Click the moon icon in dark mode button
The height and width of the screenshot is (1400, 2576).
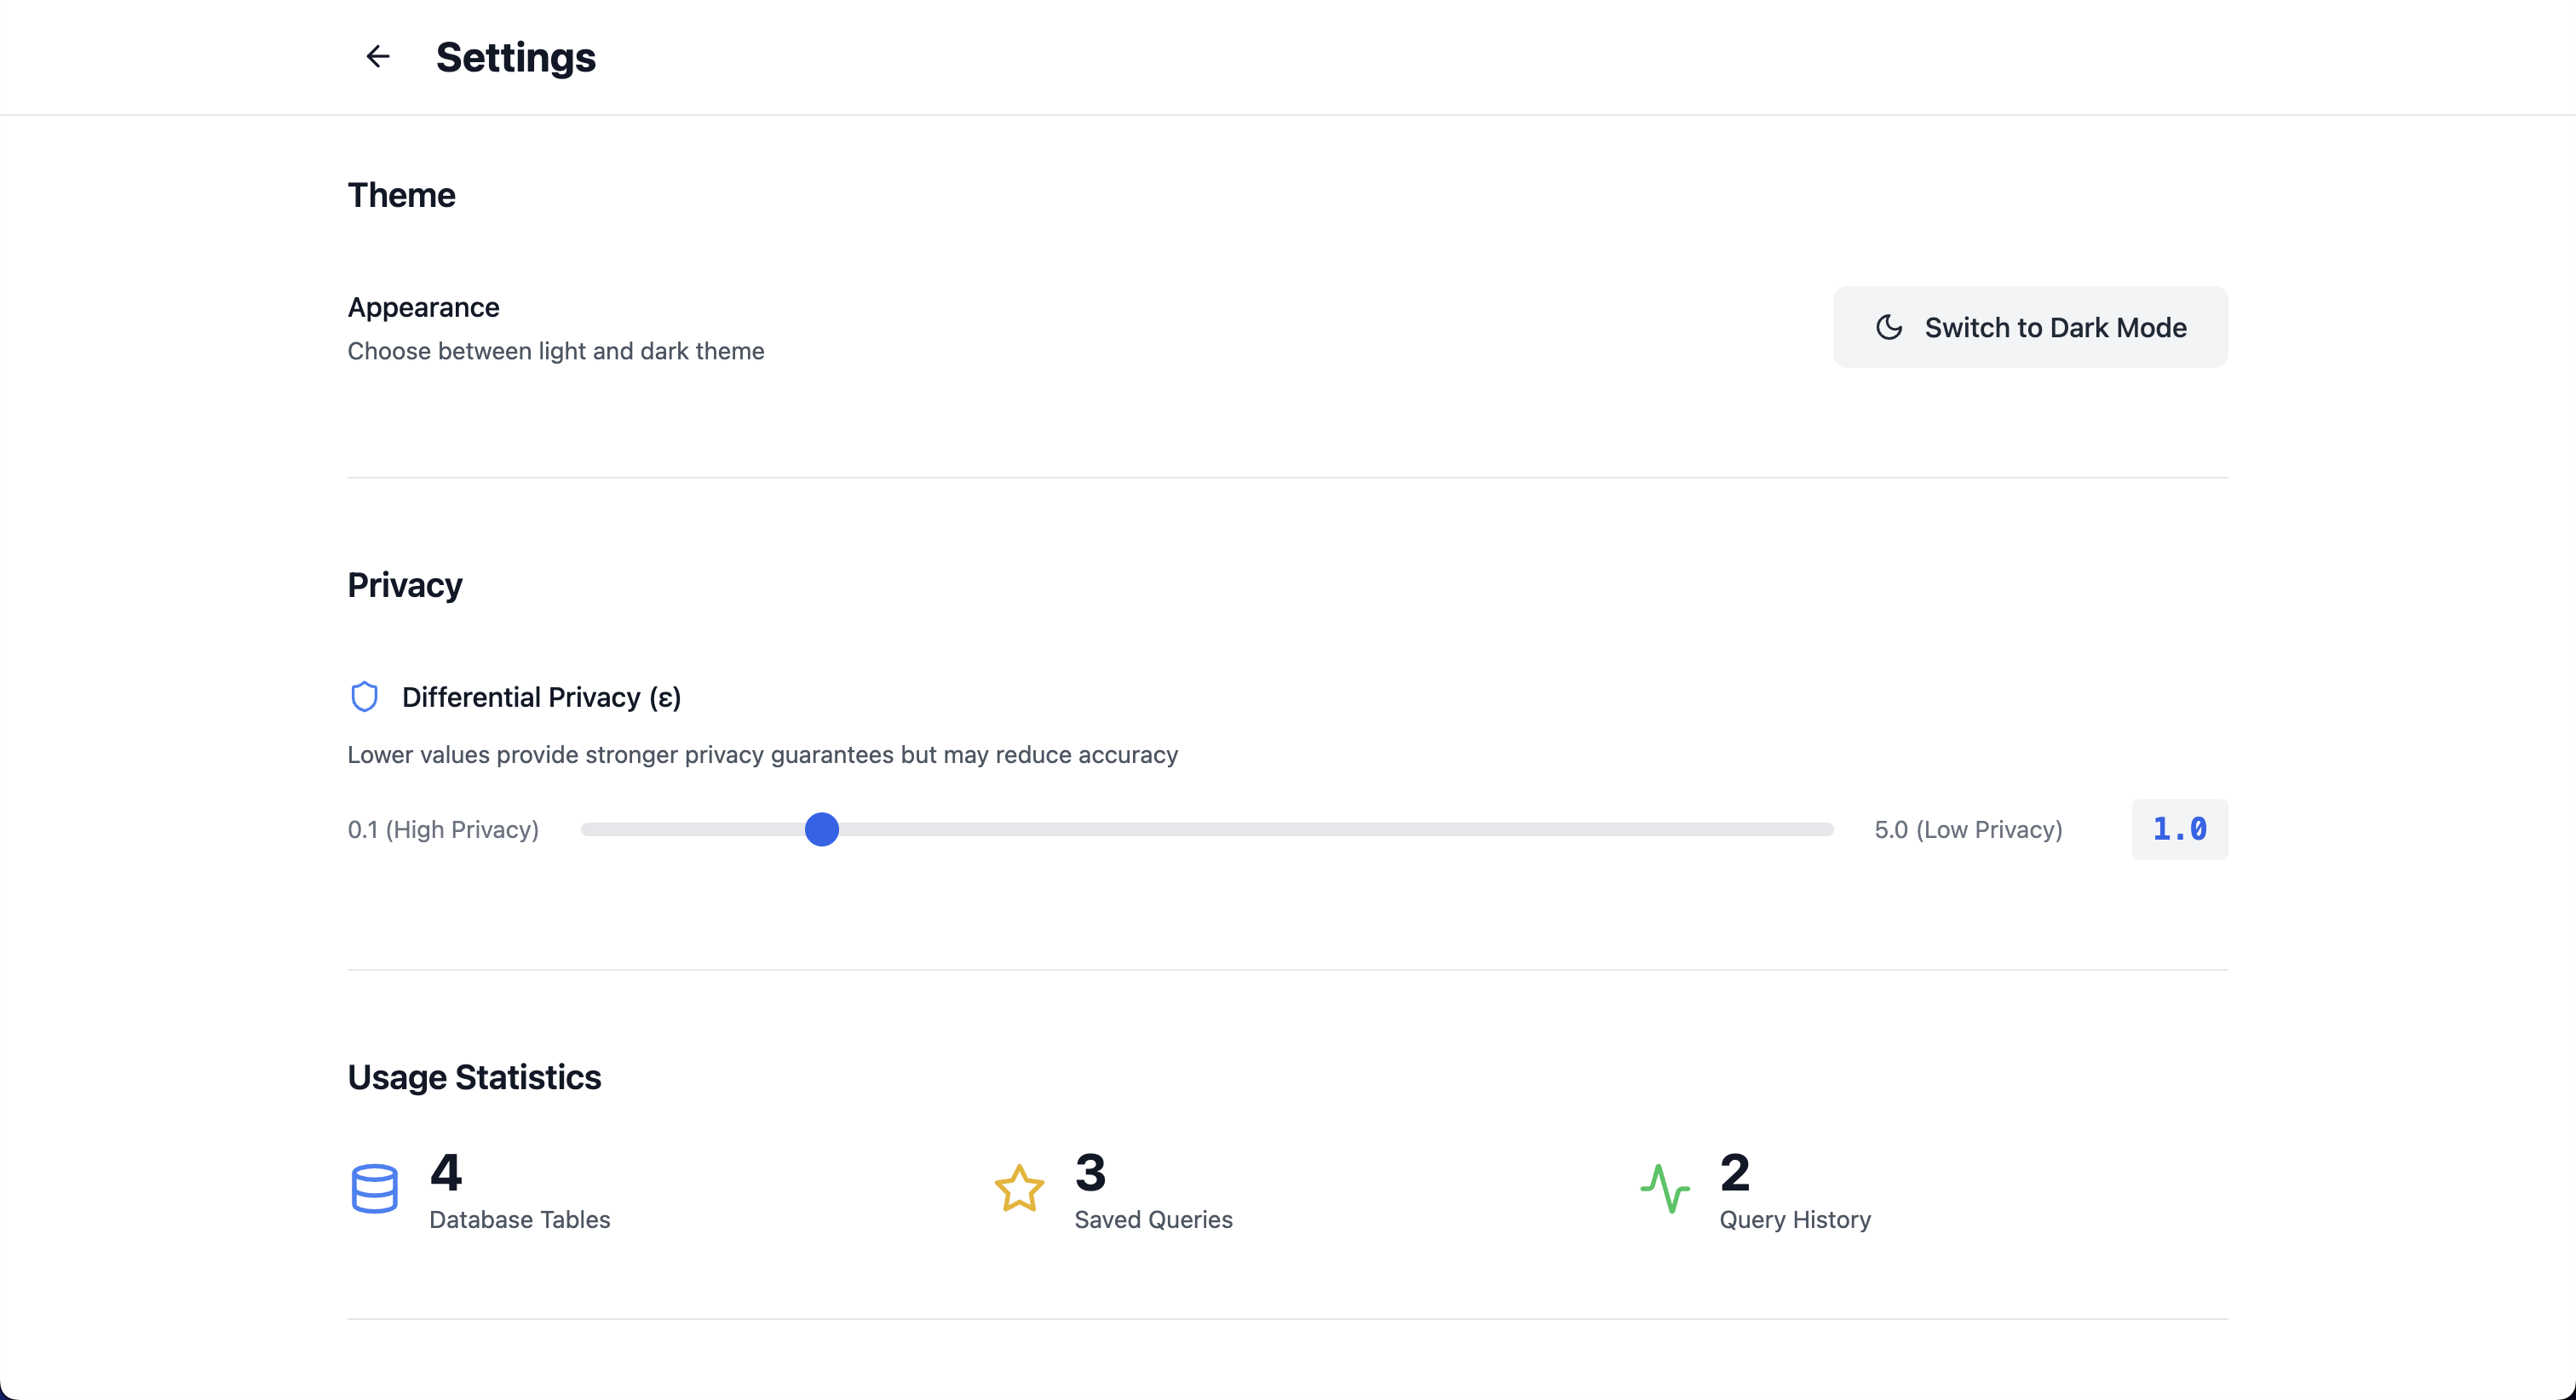coord(1888,327)
